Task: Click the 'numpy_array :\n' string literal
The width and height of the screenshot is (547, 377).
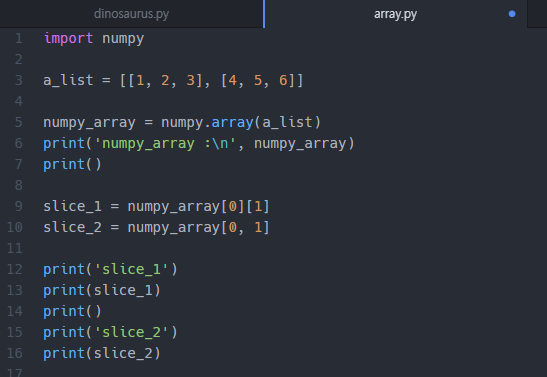Action: tap(165, 144)
